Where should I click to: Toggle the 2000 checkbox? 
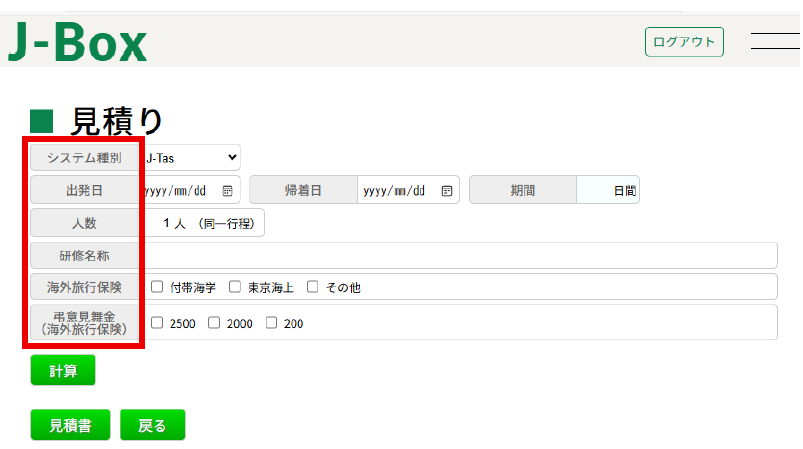pos(214,323)
